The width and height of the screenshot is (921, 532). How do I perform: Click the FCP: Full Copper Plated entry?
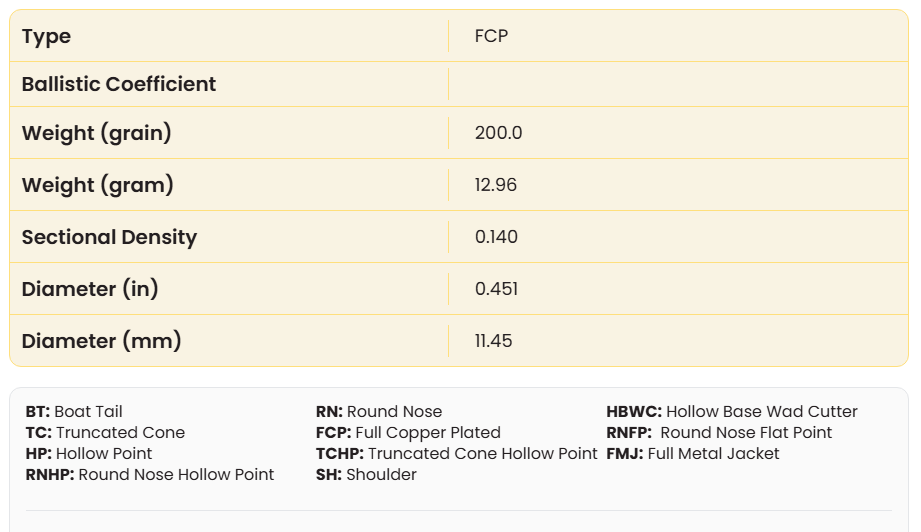coord(408,433)
